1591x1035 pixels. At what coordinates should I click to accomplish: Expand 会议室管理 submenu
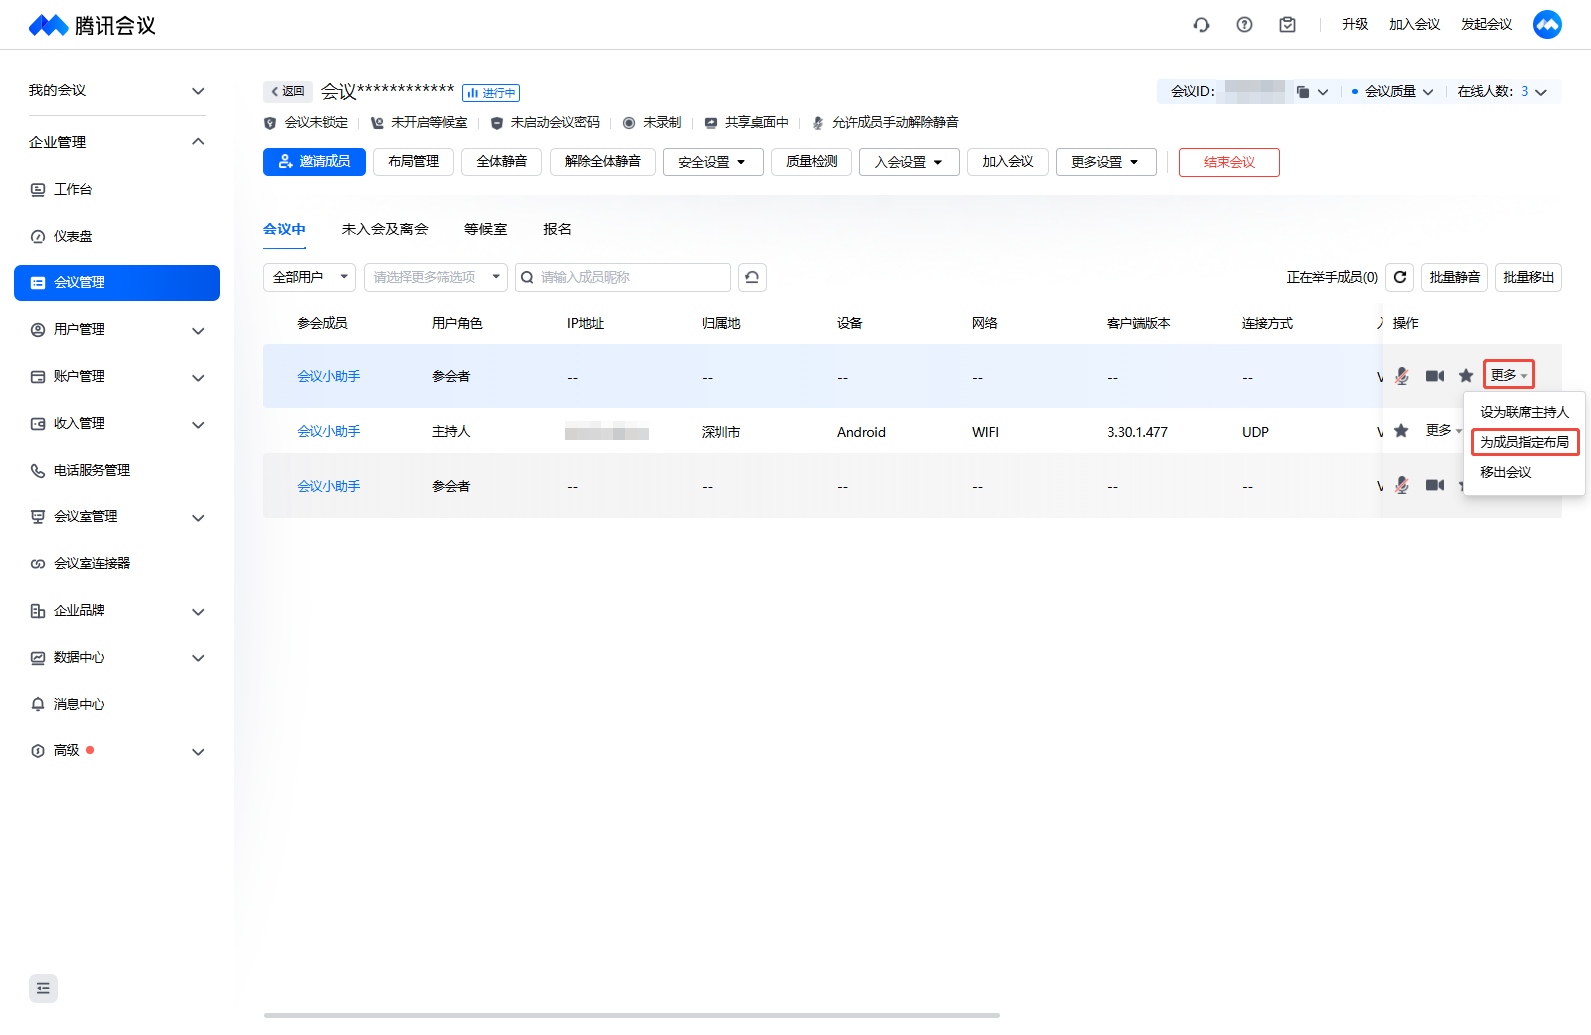[198, 517]
